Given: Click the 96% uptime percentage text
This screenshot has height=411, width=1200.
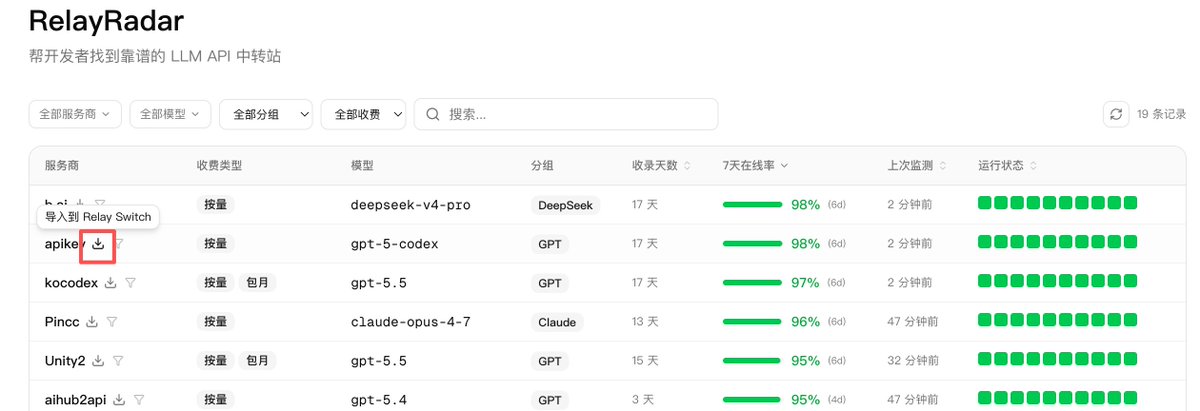Looking at the screenshot, I should click(805, 322).
